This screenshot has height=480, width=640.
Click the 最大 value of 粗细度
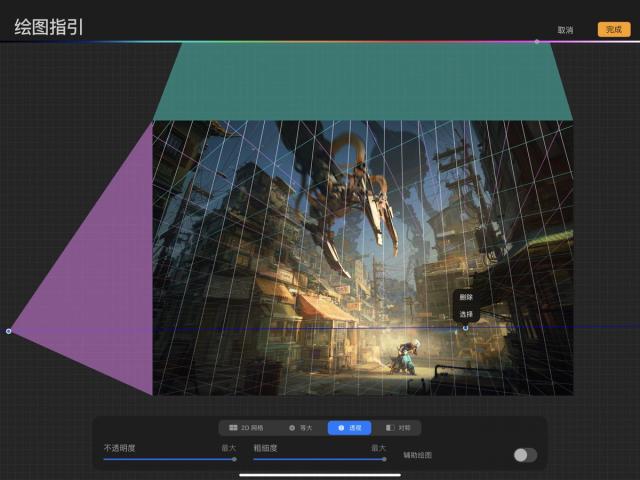[x=378, y=448]
